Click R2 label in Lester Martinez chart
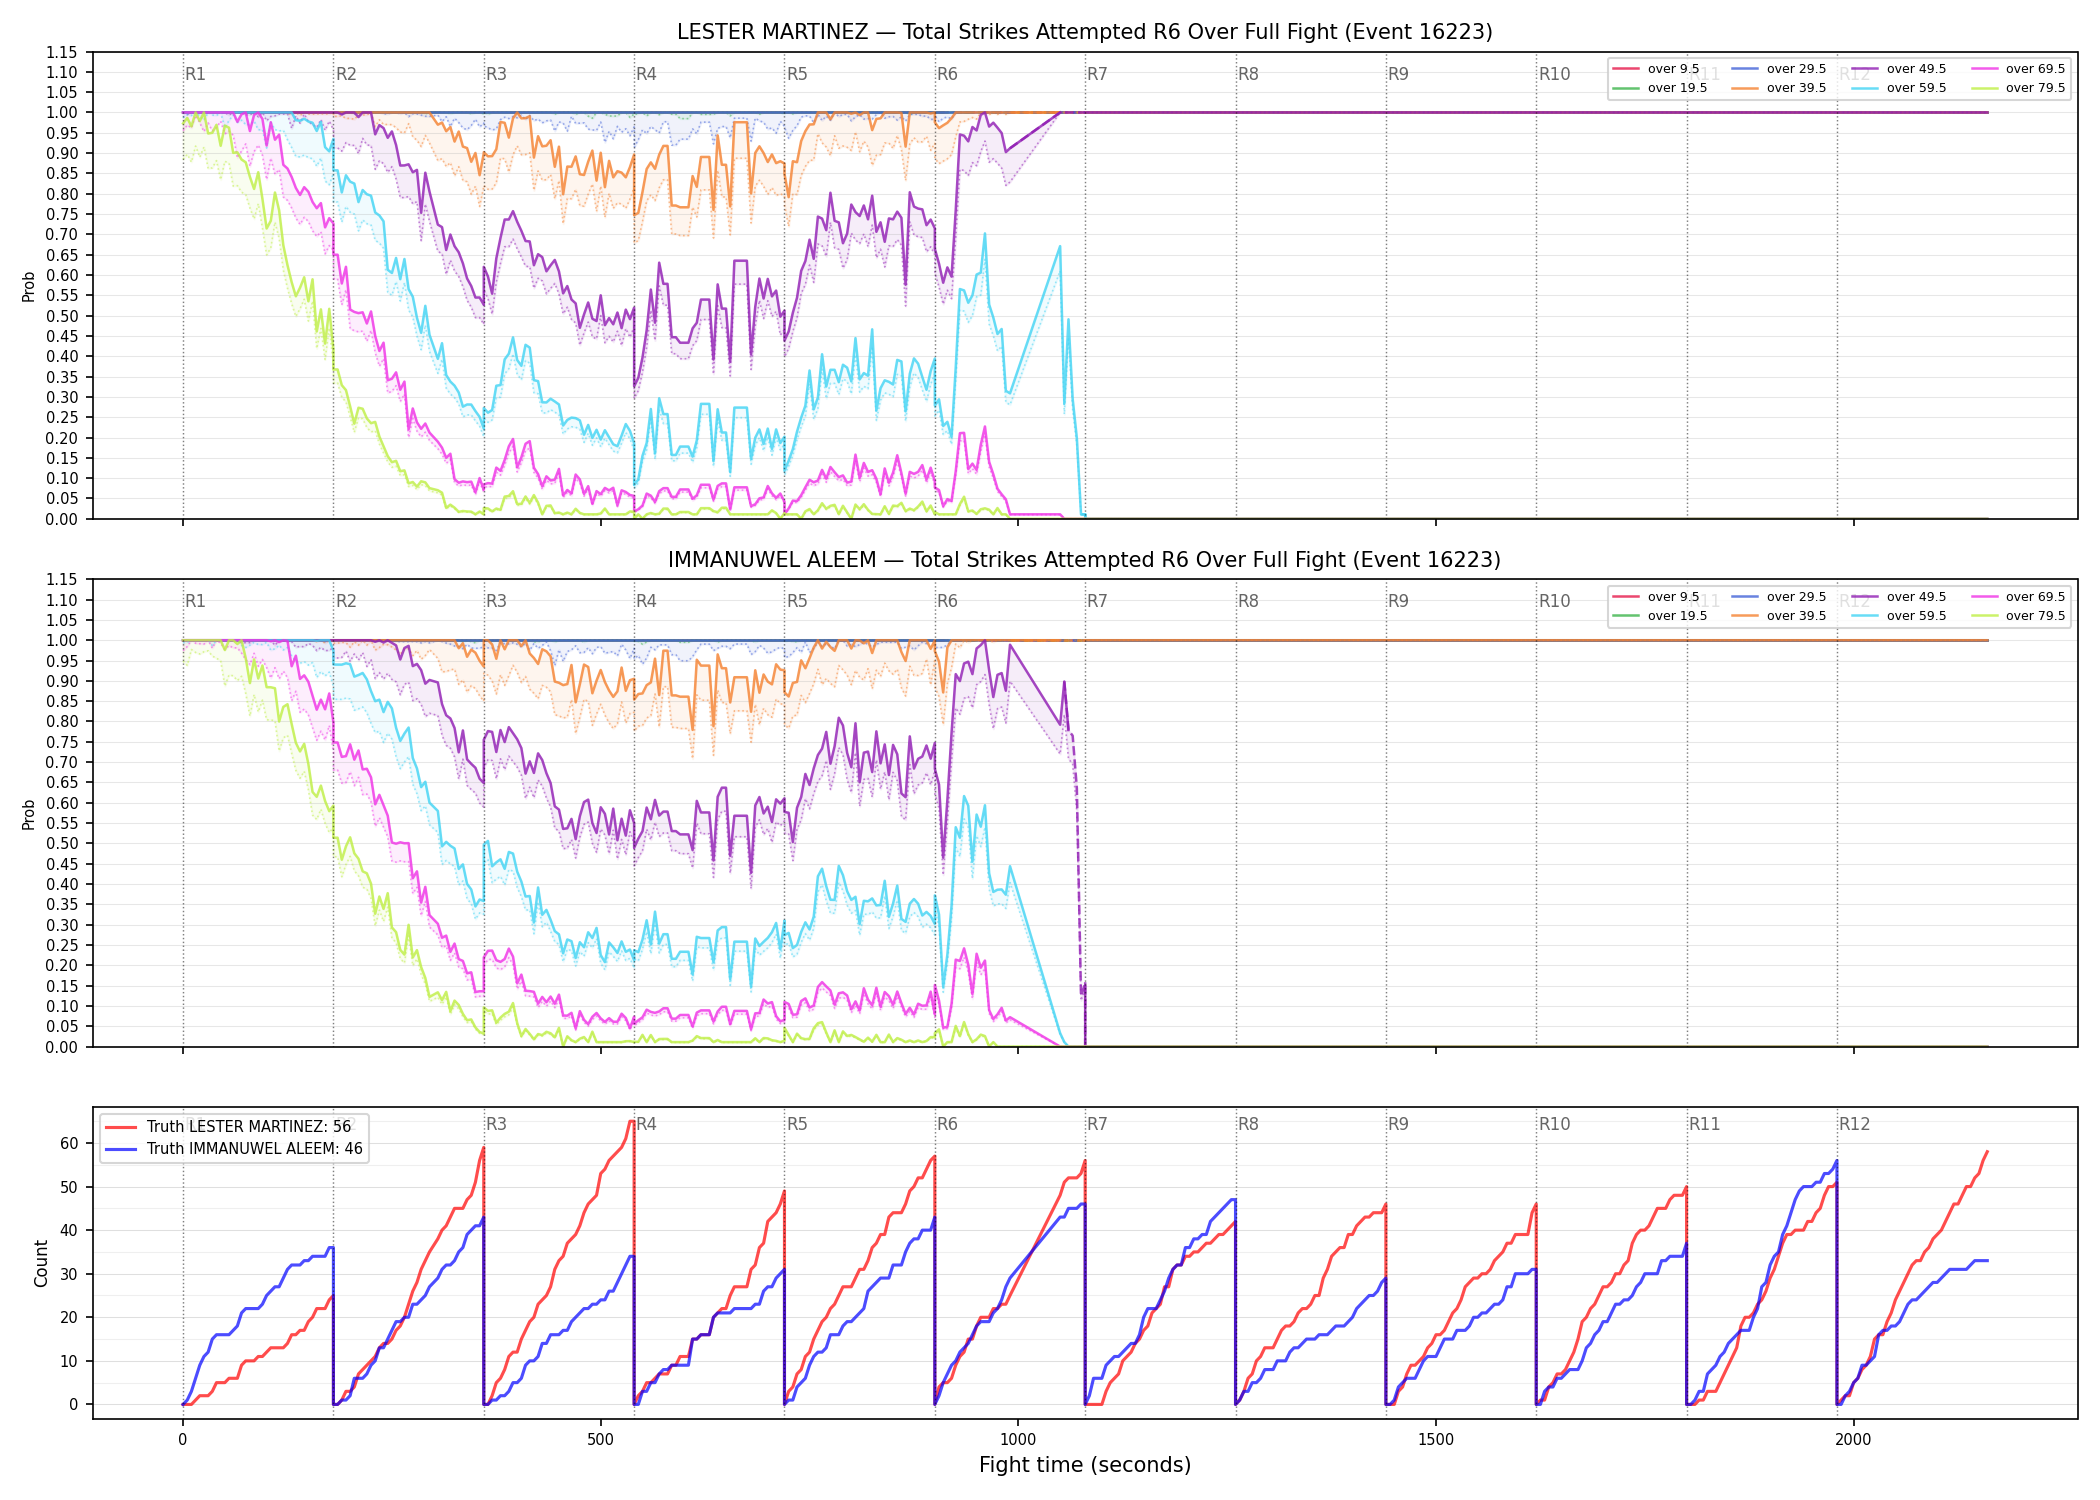2100x1500 pixels. [x=346, y=74]
